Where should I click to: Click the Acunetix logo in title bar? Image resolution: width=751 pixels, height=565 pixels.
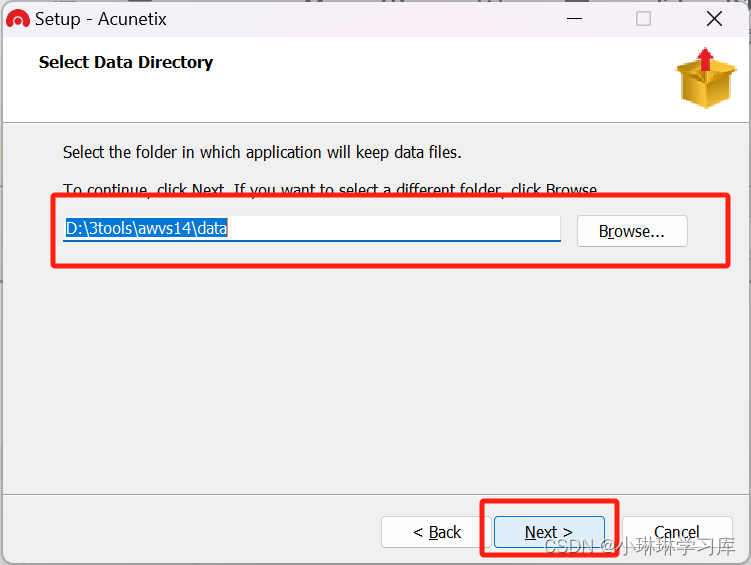pyautogui.click(x=18, y=19)
